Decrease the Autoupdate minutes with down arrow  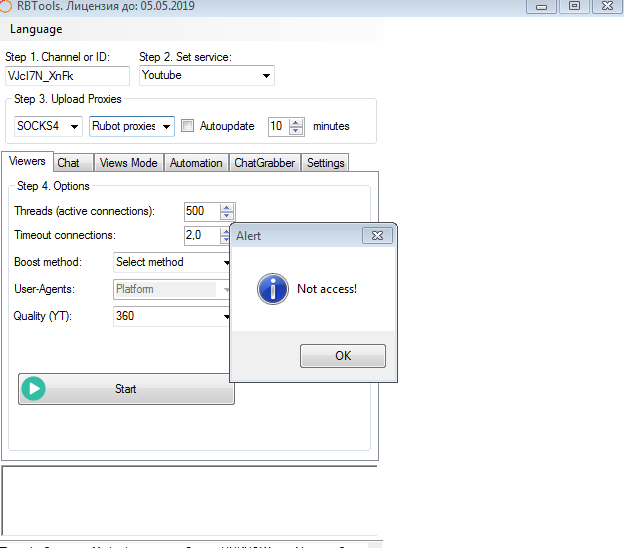295,131
